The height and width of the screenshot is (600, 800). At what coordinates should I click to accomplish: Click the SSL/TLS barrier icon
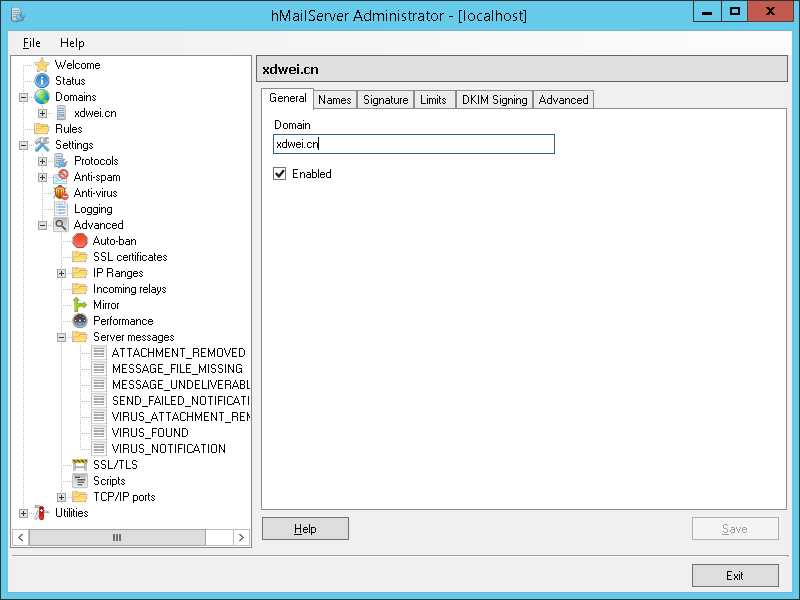80,464
